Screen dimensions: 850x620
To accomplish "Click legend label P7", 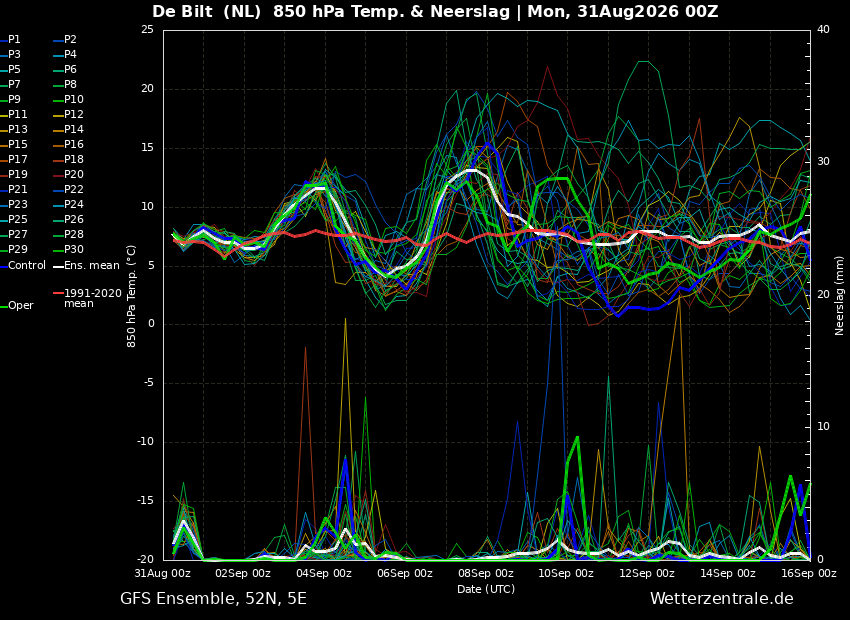I will point(14,85).
